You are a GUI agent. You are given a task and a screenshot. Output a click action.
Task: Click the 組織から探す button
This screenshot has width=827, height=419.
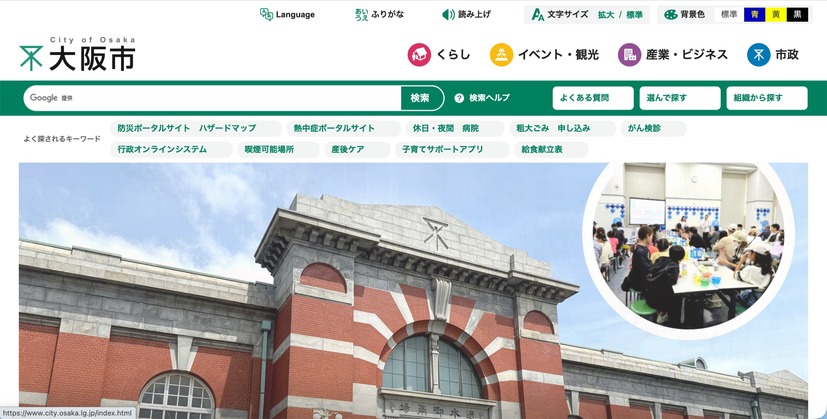tap(767, 98)
